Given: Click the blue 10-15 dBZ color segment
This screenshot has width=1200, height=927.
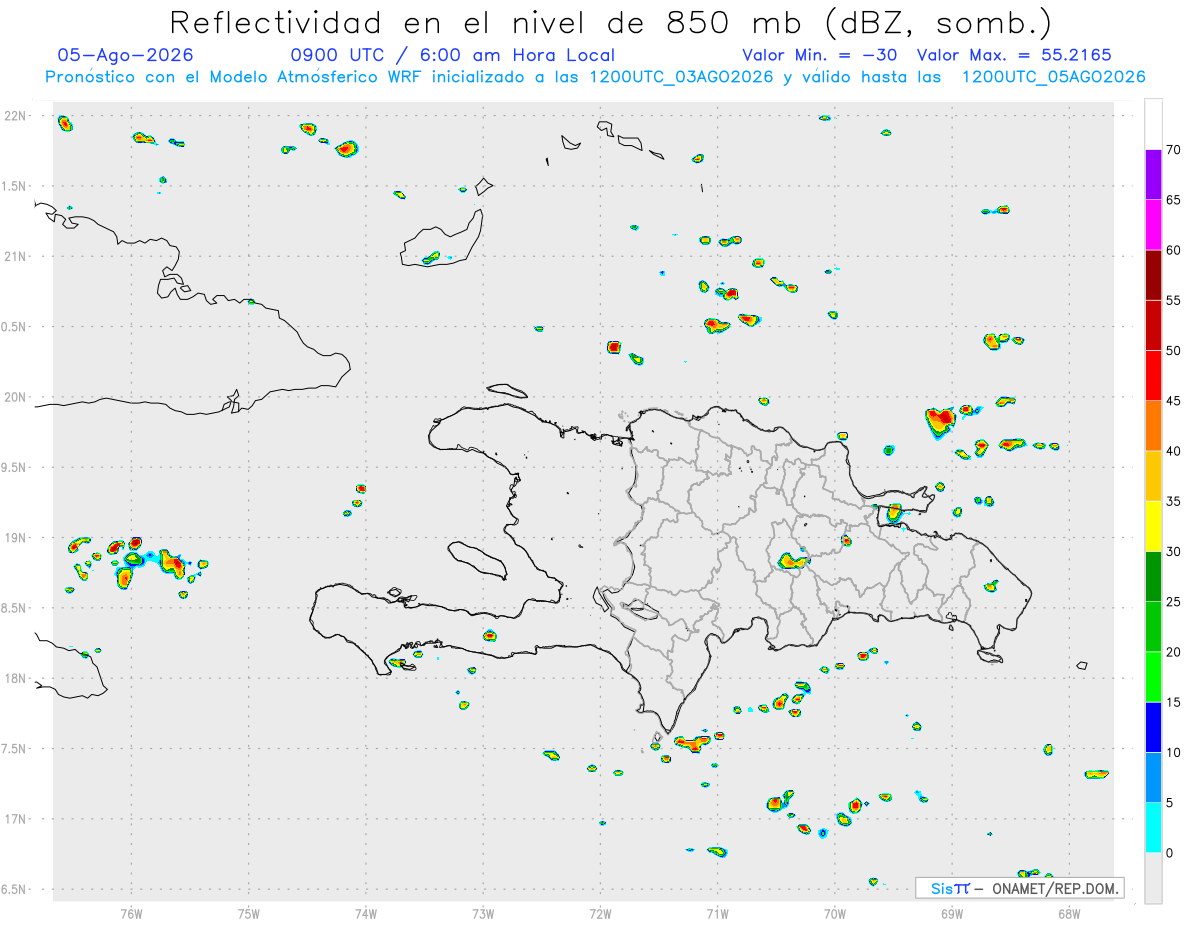Looking at the screenshot, I should click(x=1153, y=727).
